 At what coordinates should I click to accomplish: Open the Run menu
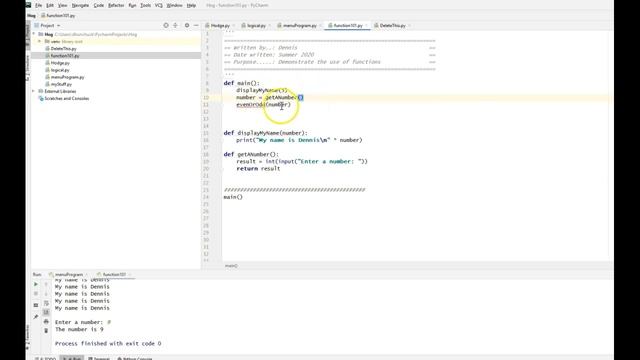132,5
